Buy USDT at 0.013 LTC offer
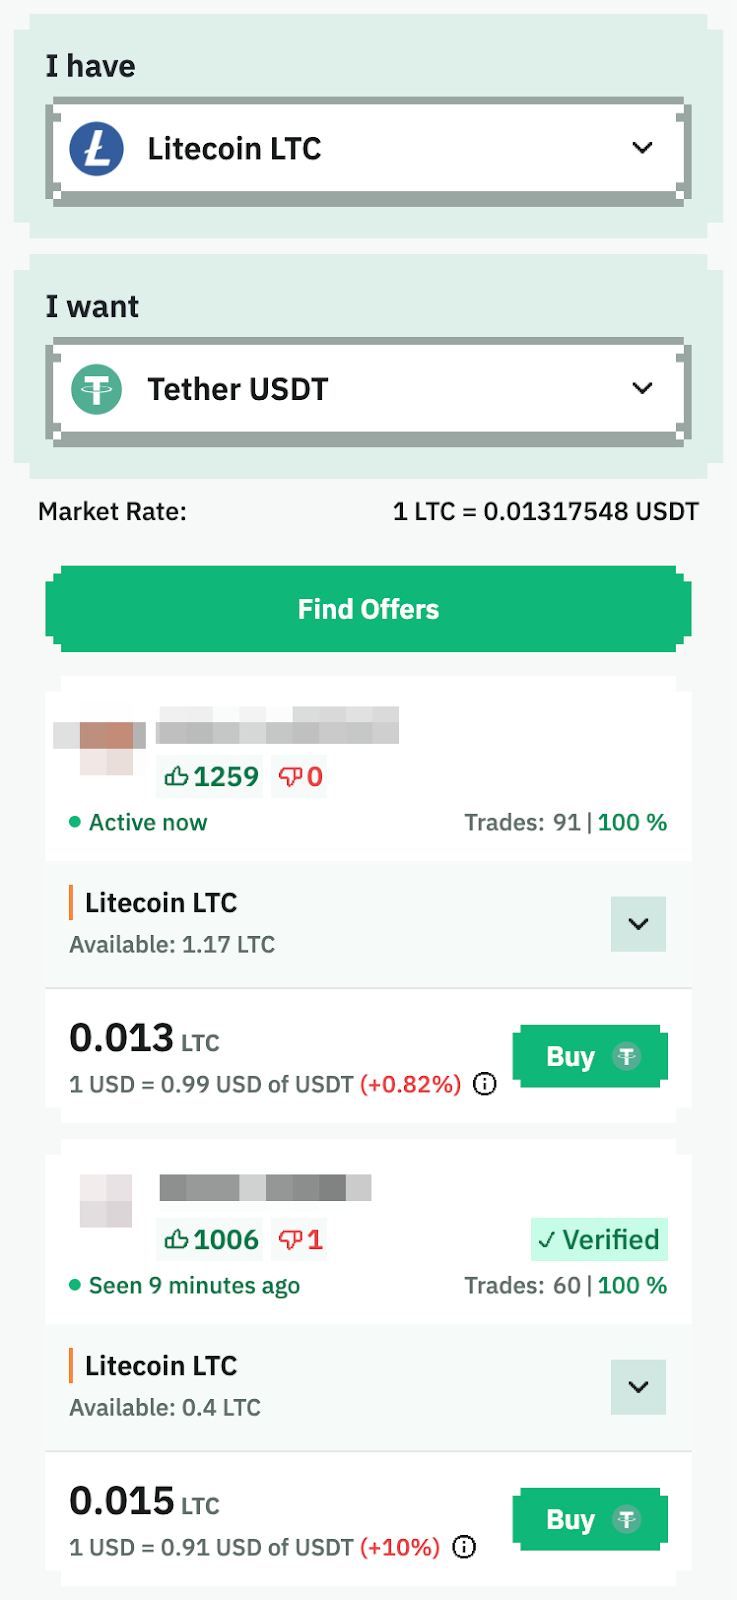 click(590, 1056)
